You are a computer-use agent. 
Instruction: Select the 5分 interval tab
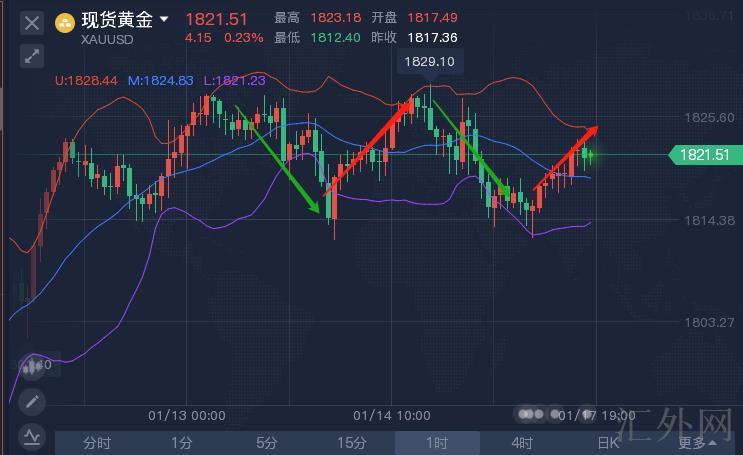click(x=266, y=443)
